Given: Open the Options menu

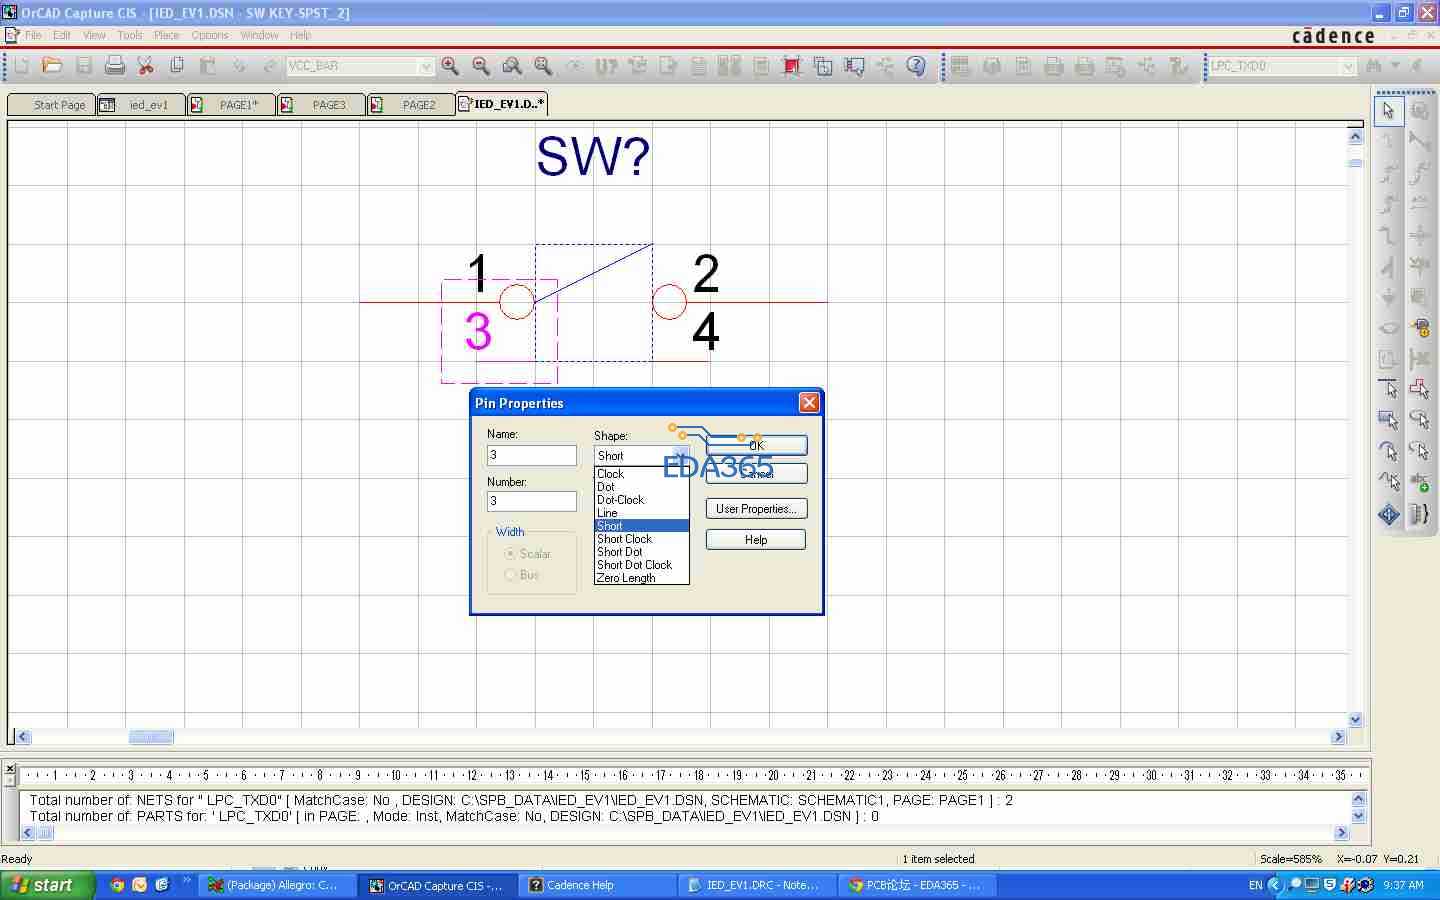Looking at the screenshot, I should 210,35.
